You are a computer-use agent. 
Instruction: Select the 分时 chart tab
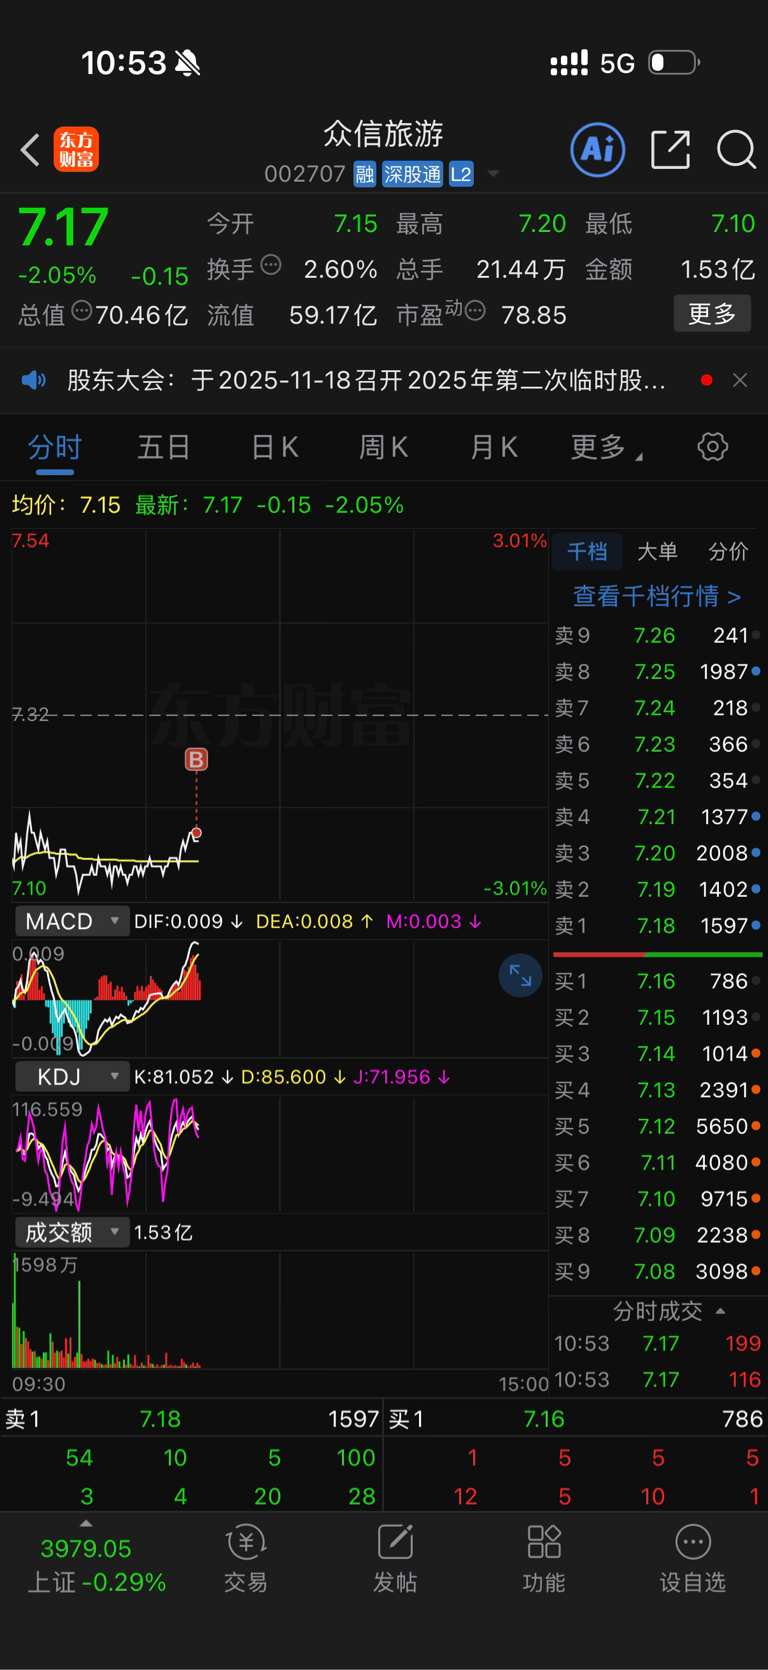click(55, 447)
